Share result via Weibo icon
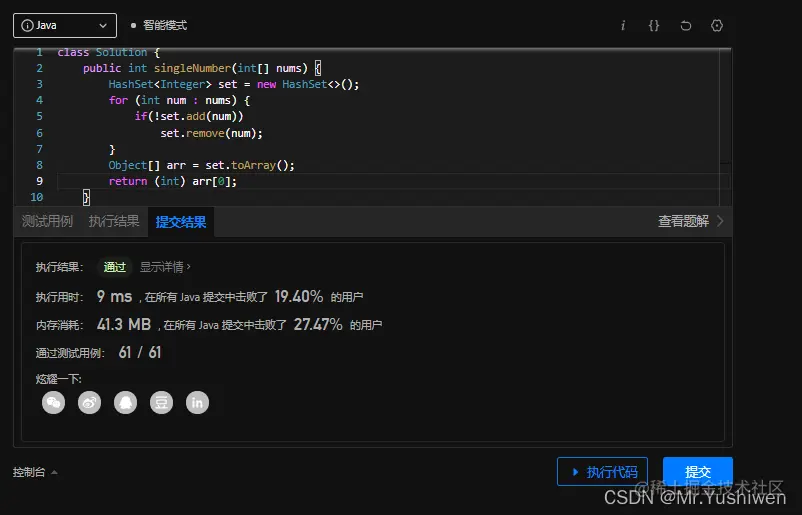This screenshot has height=515, width=802. (x=90, y=403)
